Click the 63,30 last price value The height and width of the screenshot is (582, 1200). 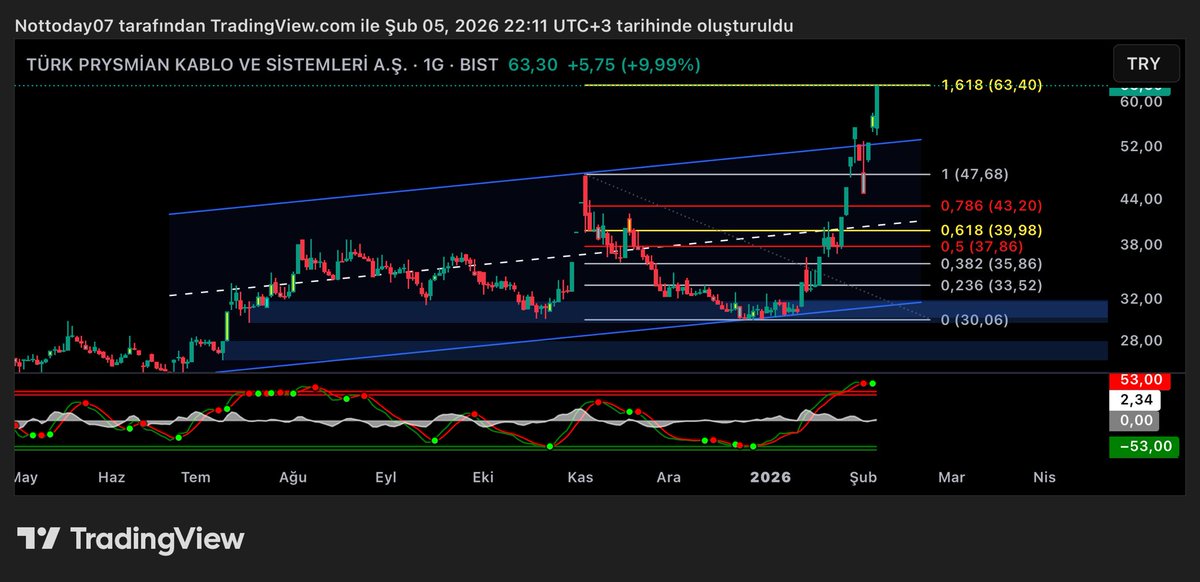coord(531,64)
